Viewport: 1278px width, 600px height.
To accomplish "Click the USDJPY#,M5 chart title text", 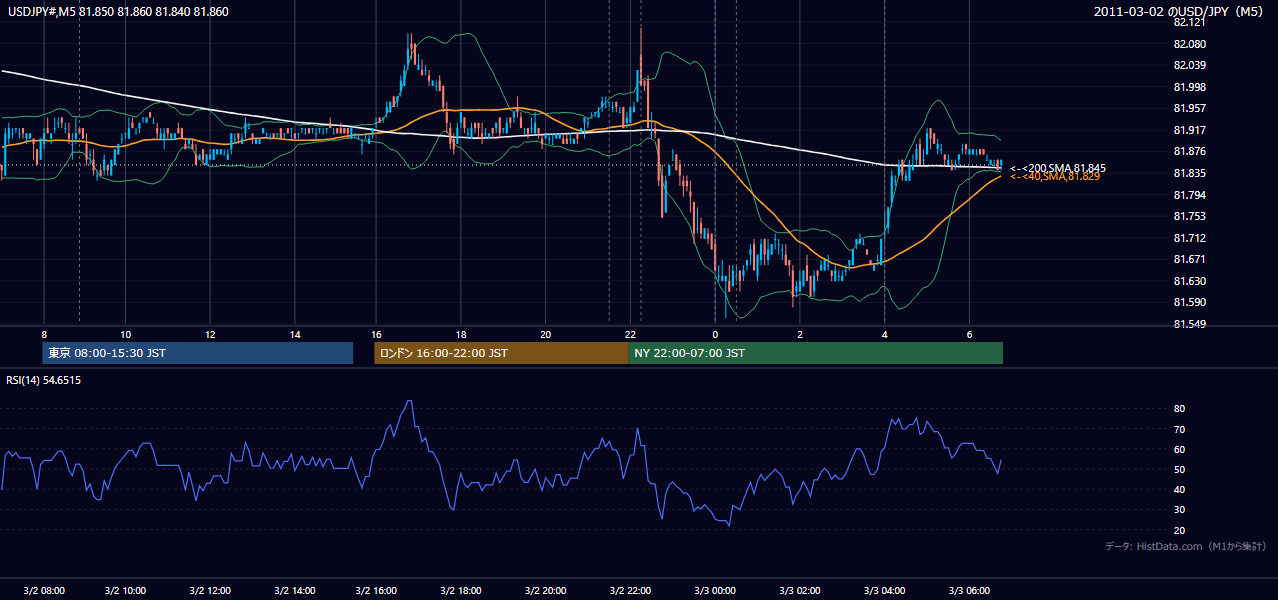I will pyautogui.click(x=118, y=11).
